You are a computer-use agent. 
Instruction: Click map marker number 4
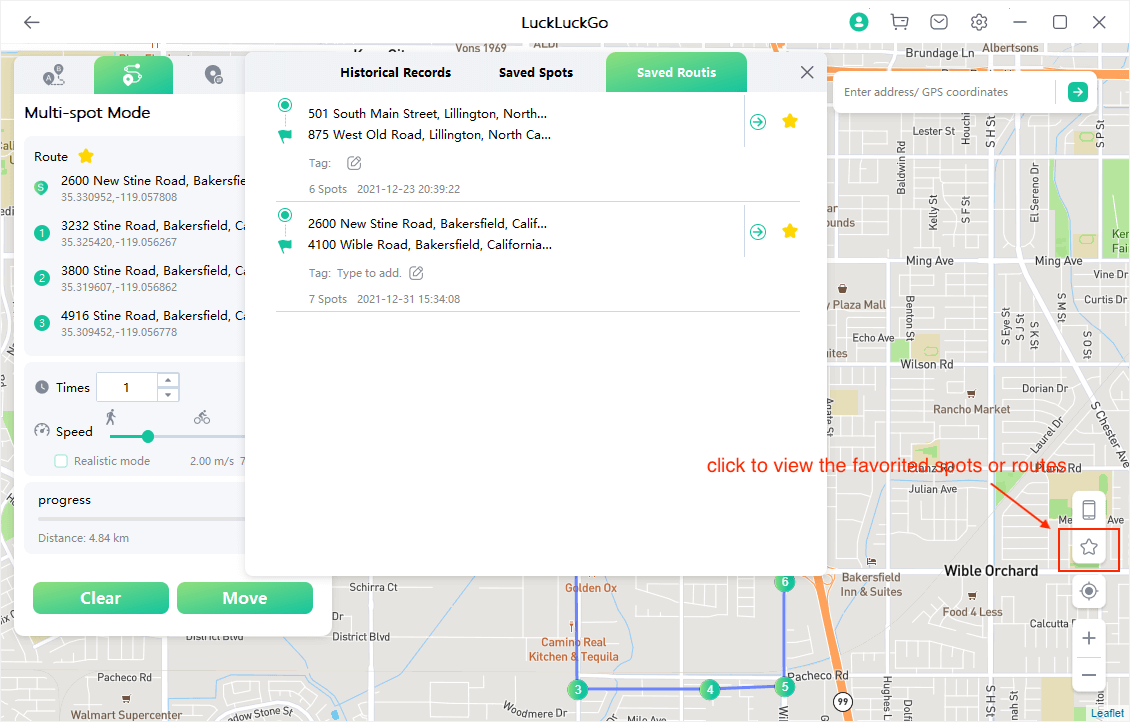(x=710, y=690)
